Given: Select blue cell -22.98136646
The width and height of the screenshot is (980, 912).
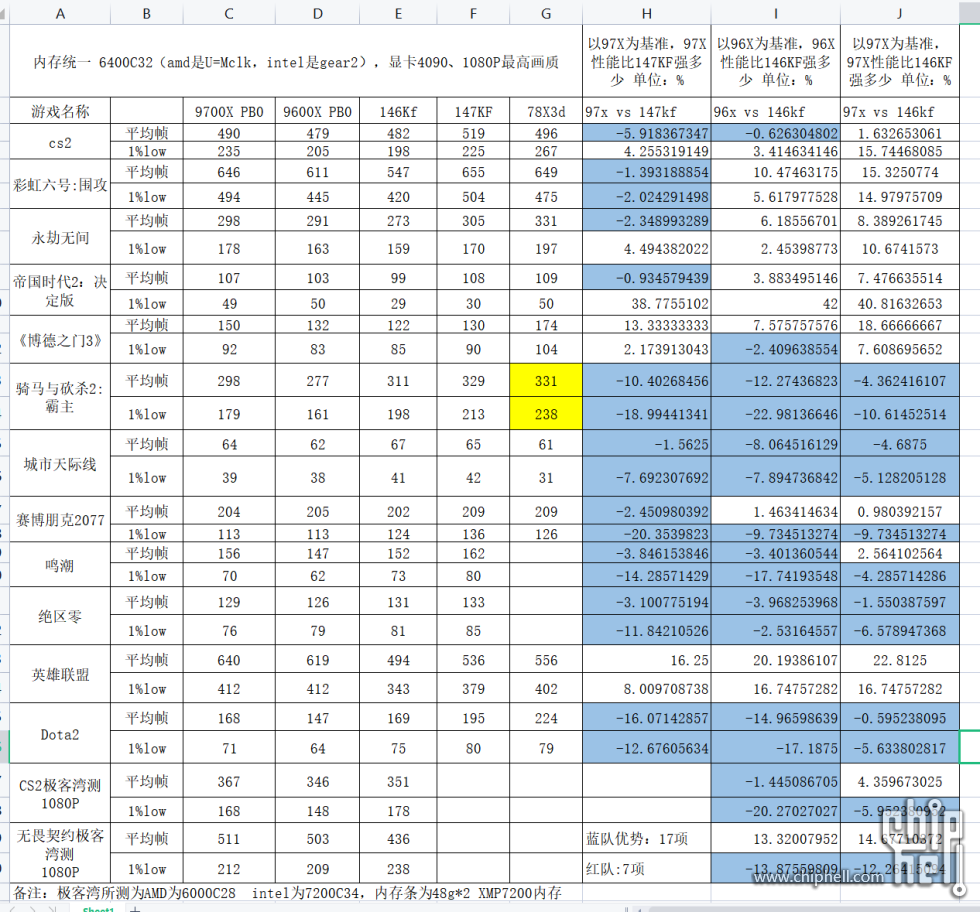Looking at the screenshot, I should (776, 414).
